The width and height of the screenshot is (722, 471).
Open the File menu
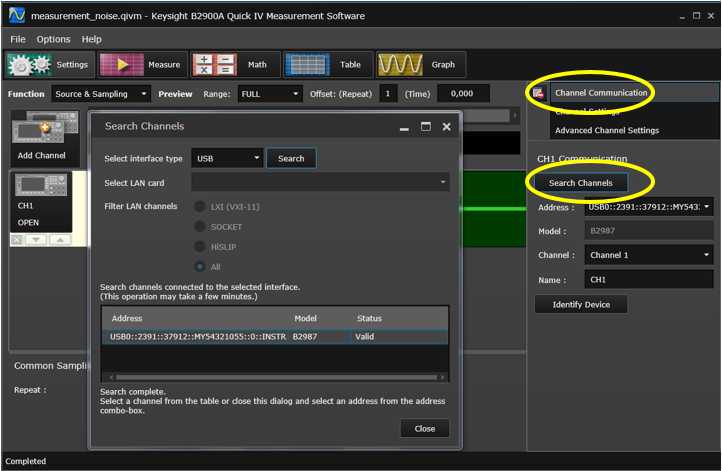click(18, 40)
